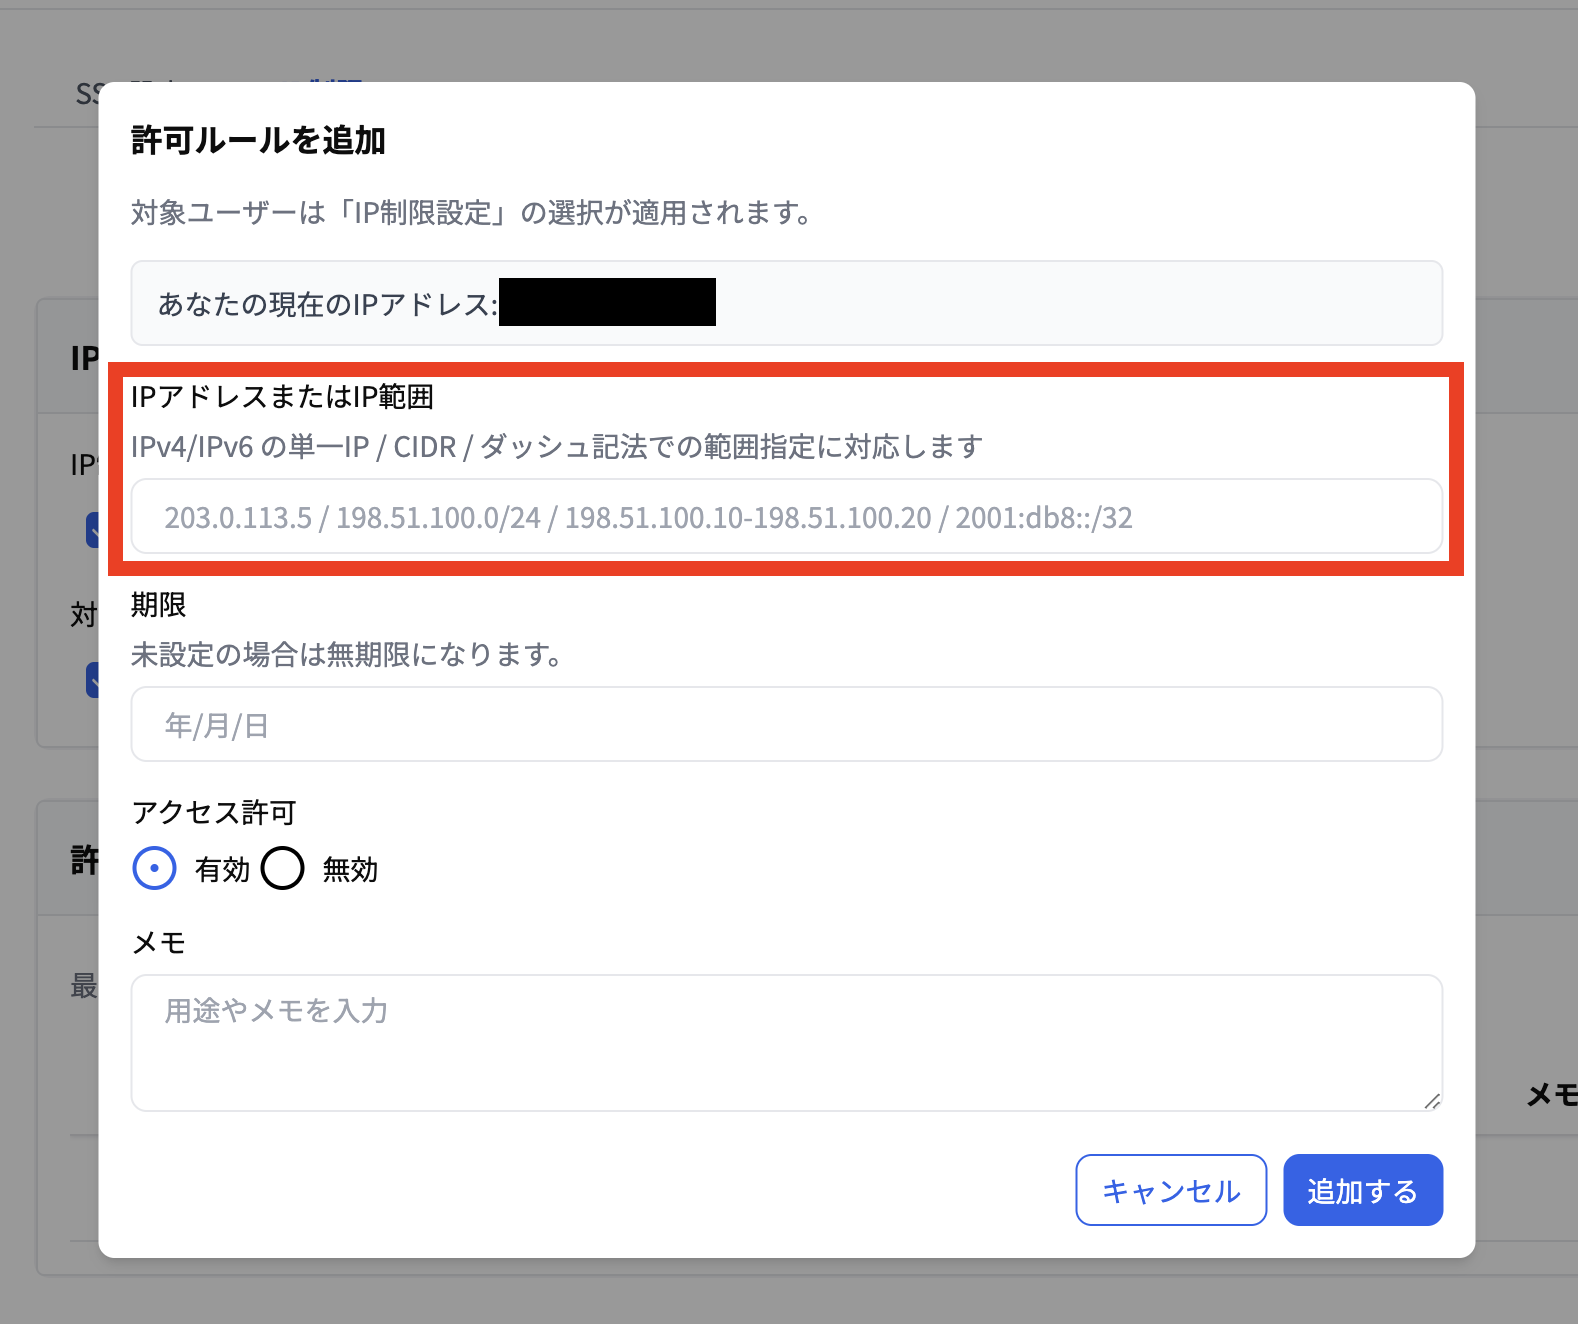Image resolution: width=1578 pixels, height=1324 pixels.
Task: Click the IPv4/IPv6 CIDR format hint text
Action: pos(557,447)
